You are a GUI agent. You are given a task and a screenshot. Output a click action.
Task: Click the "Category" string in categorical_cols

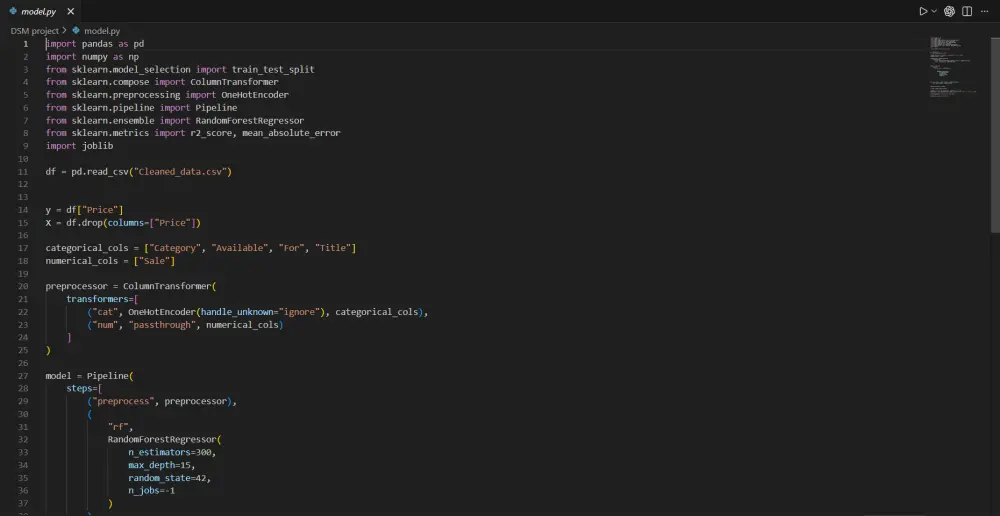coord(175,248)
